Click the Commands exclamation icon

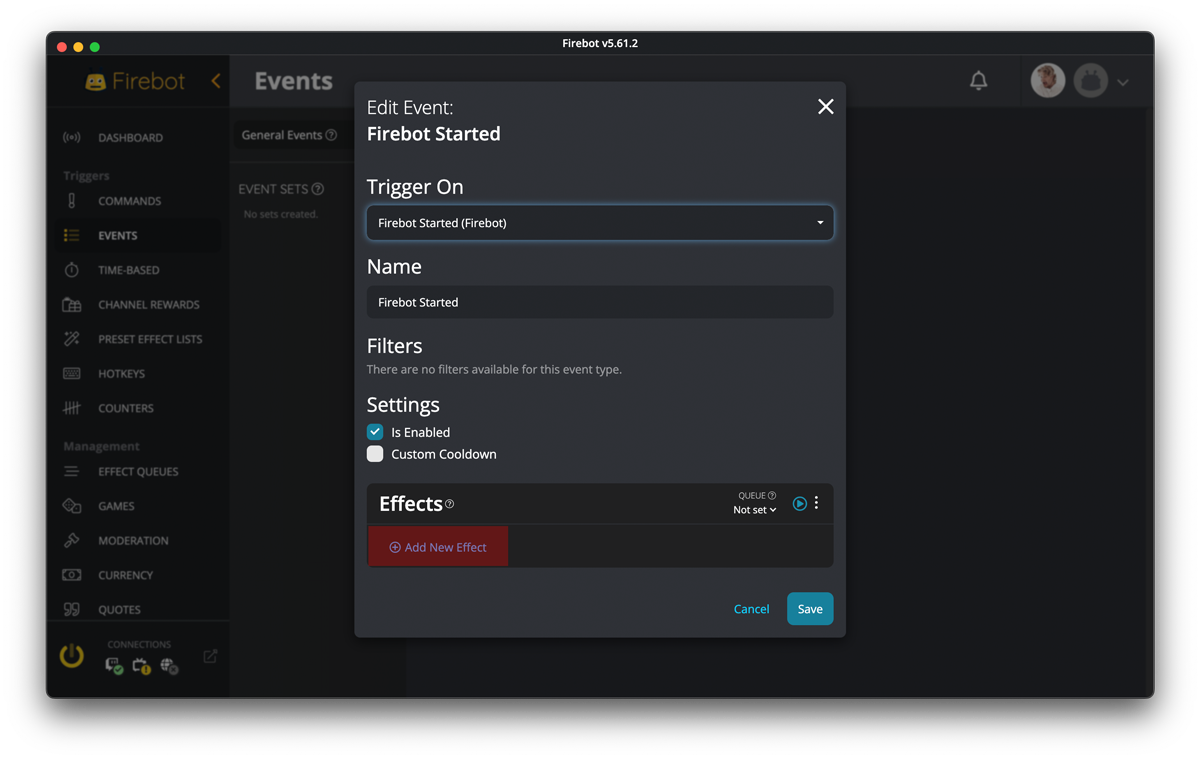pyautogui.click(x=72, y=201)
